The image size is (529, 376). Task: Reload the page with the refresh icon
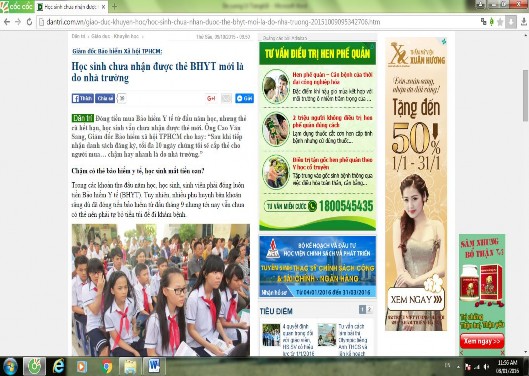pos(29,22)
